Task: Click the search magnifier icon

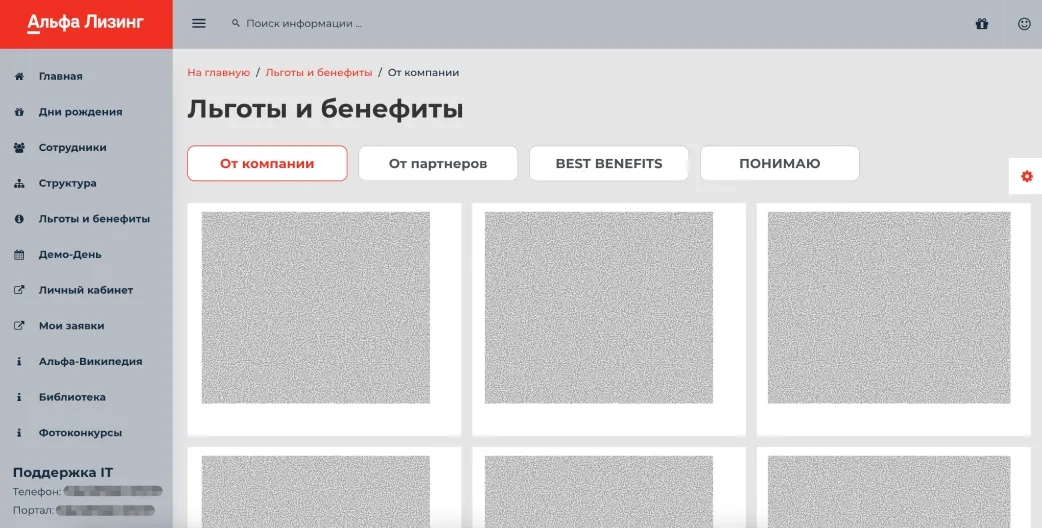Action: pyautogui.click(x=236, y=23)
